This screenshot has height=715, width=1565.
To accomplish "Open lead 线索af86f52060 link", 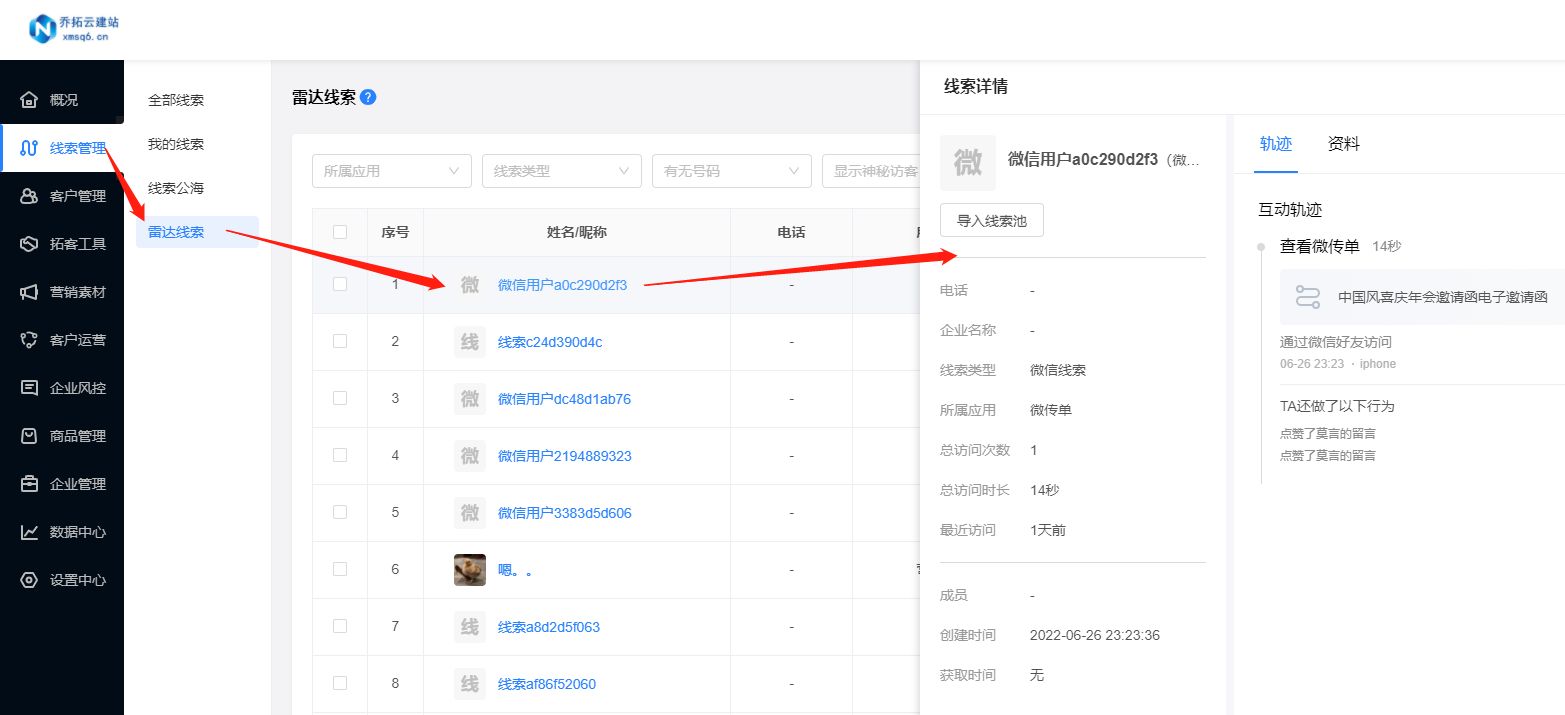I will (x=547, y=684).
